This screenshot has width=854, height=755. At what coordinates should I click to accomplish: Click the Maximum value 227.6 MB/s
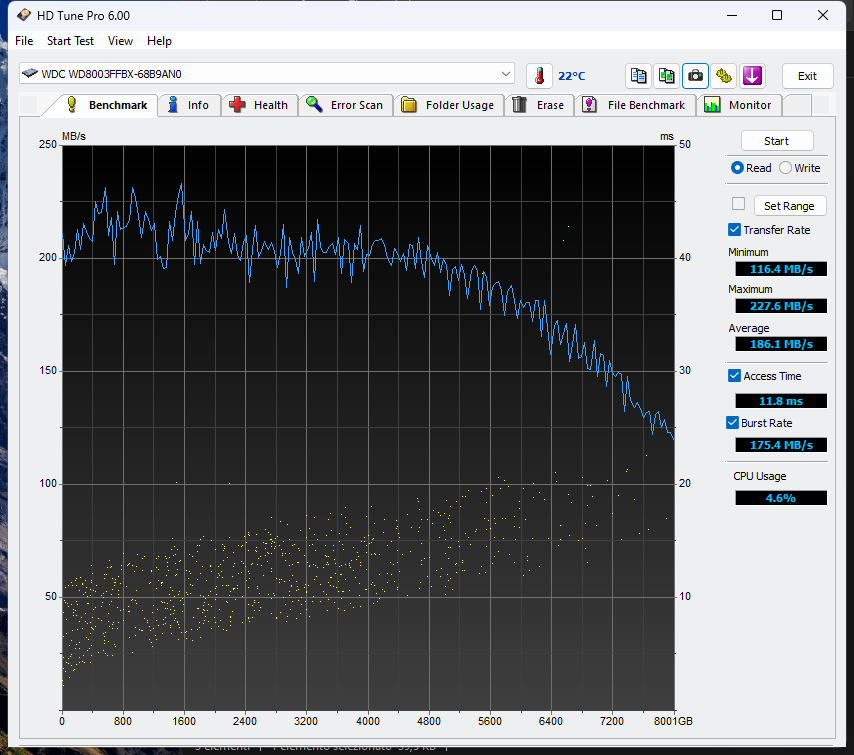point(781,306)
